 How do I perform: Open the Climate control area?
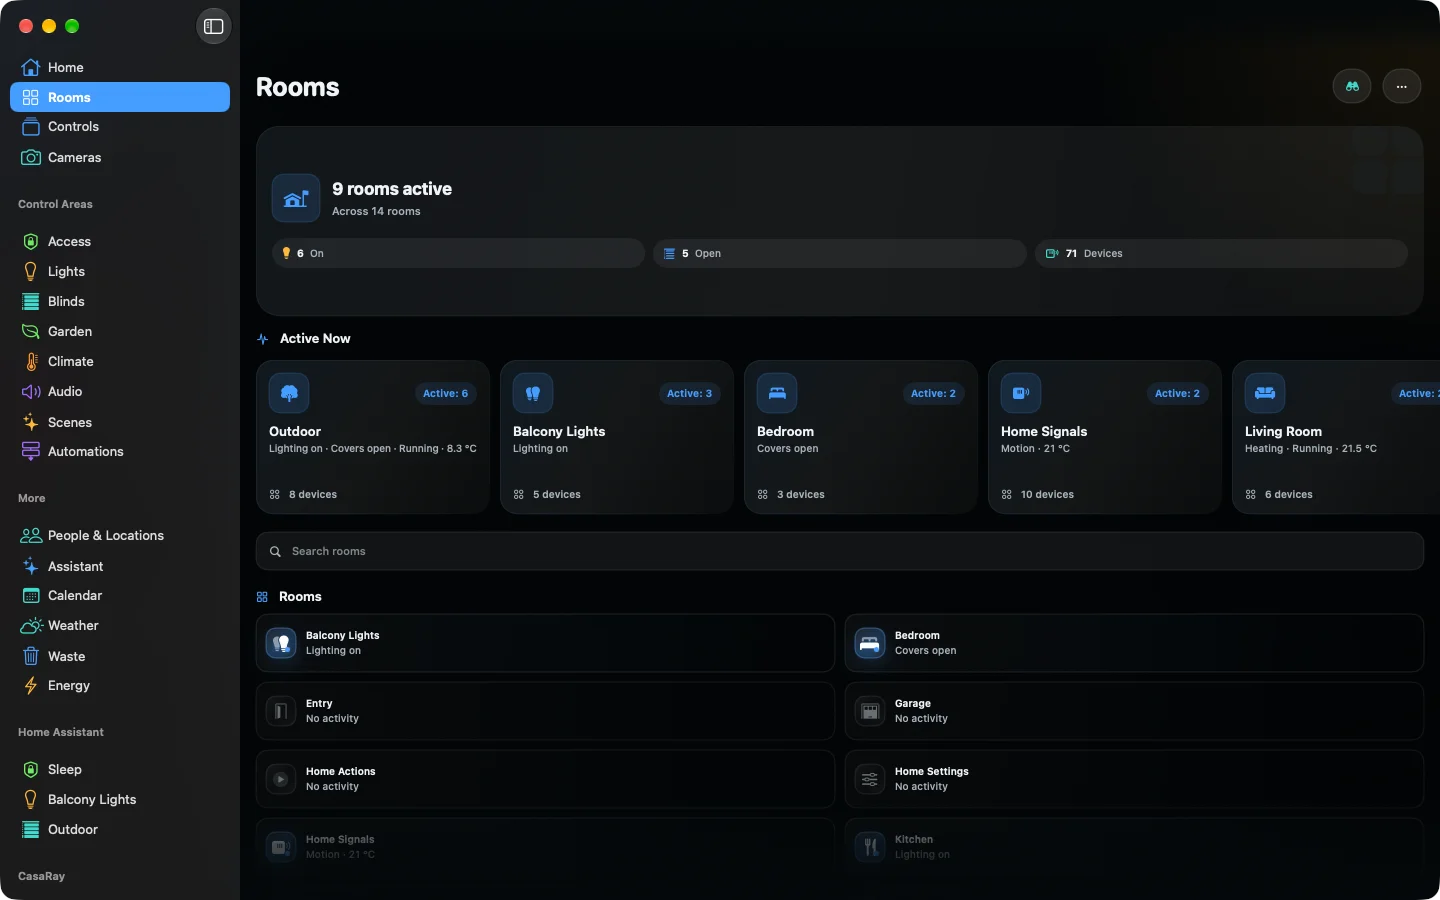click(x=120, y=361)
